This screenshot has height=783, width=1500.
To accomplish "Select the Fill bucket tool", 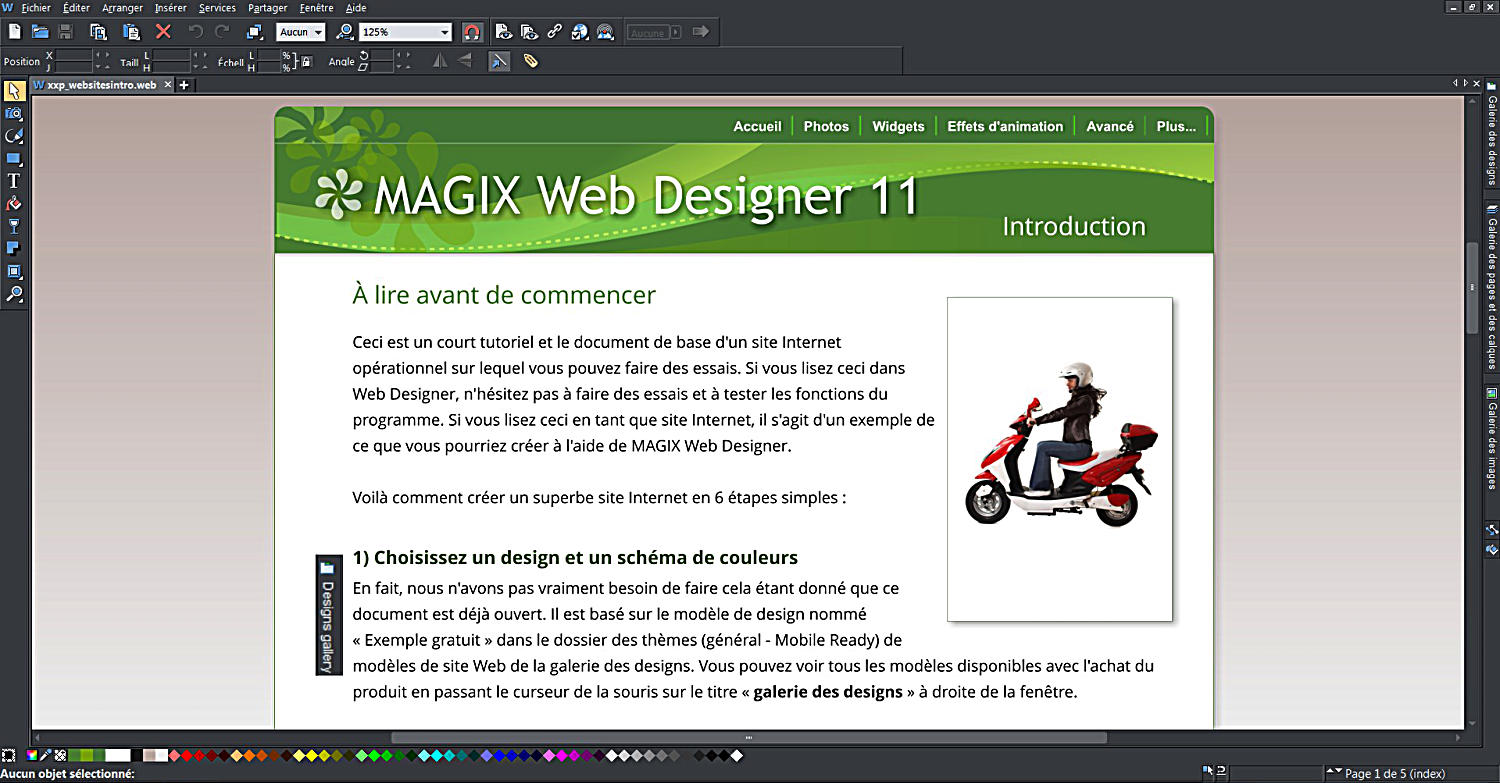I will (x=14, y=203).
